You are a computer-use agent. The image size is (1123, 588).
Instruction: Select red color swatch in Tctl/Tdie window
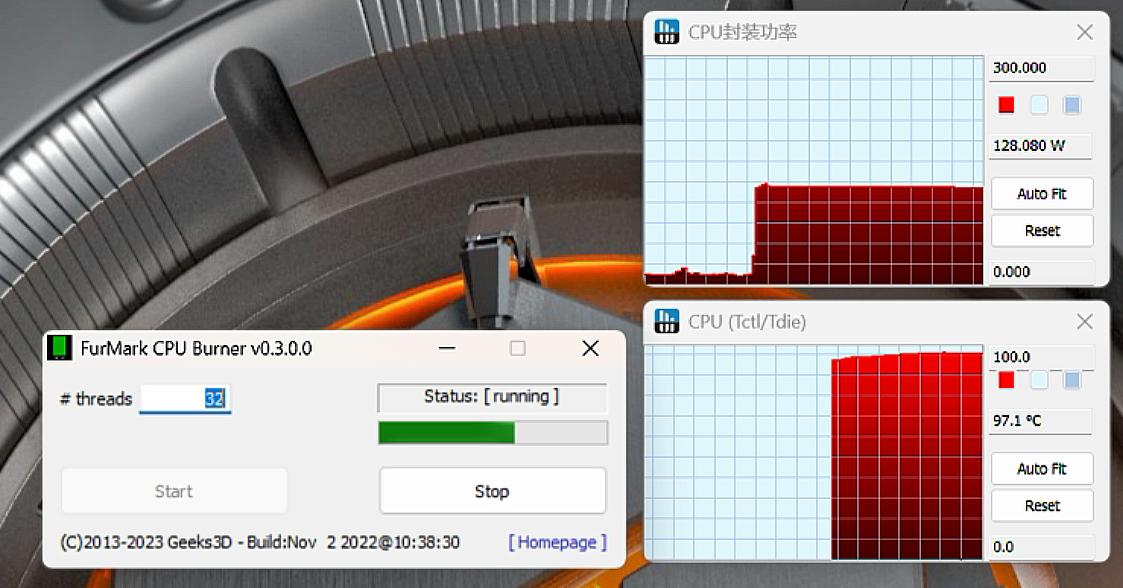tap(1006, 380)
